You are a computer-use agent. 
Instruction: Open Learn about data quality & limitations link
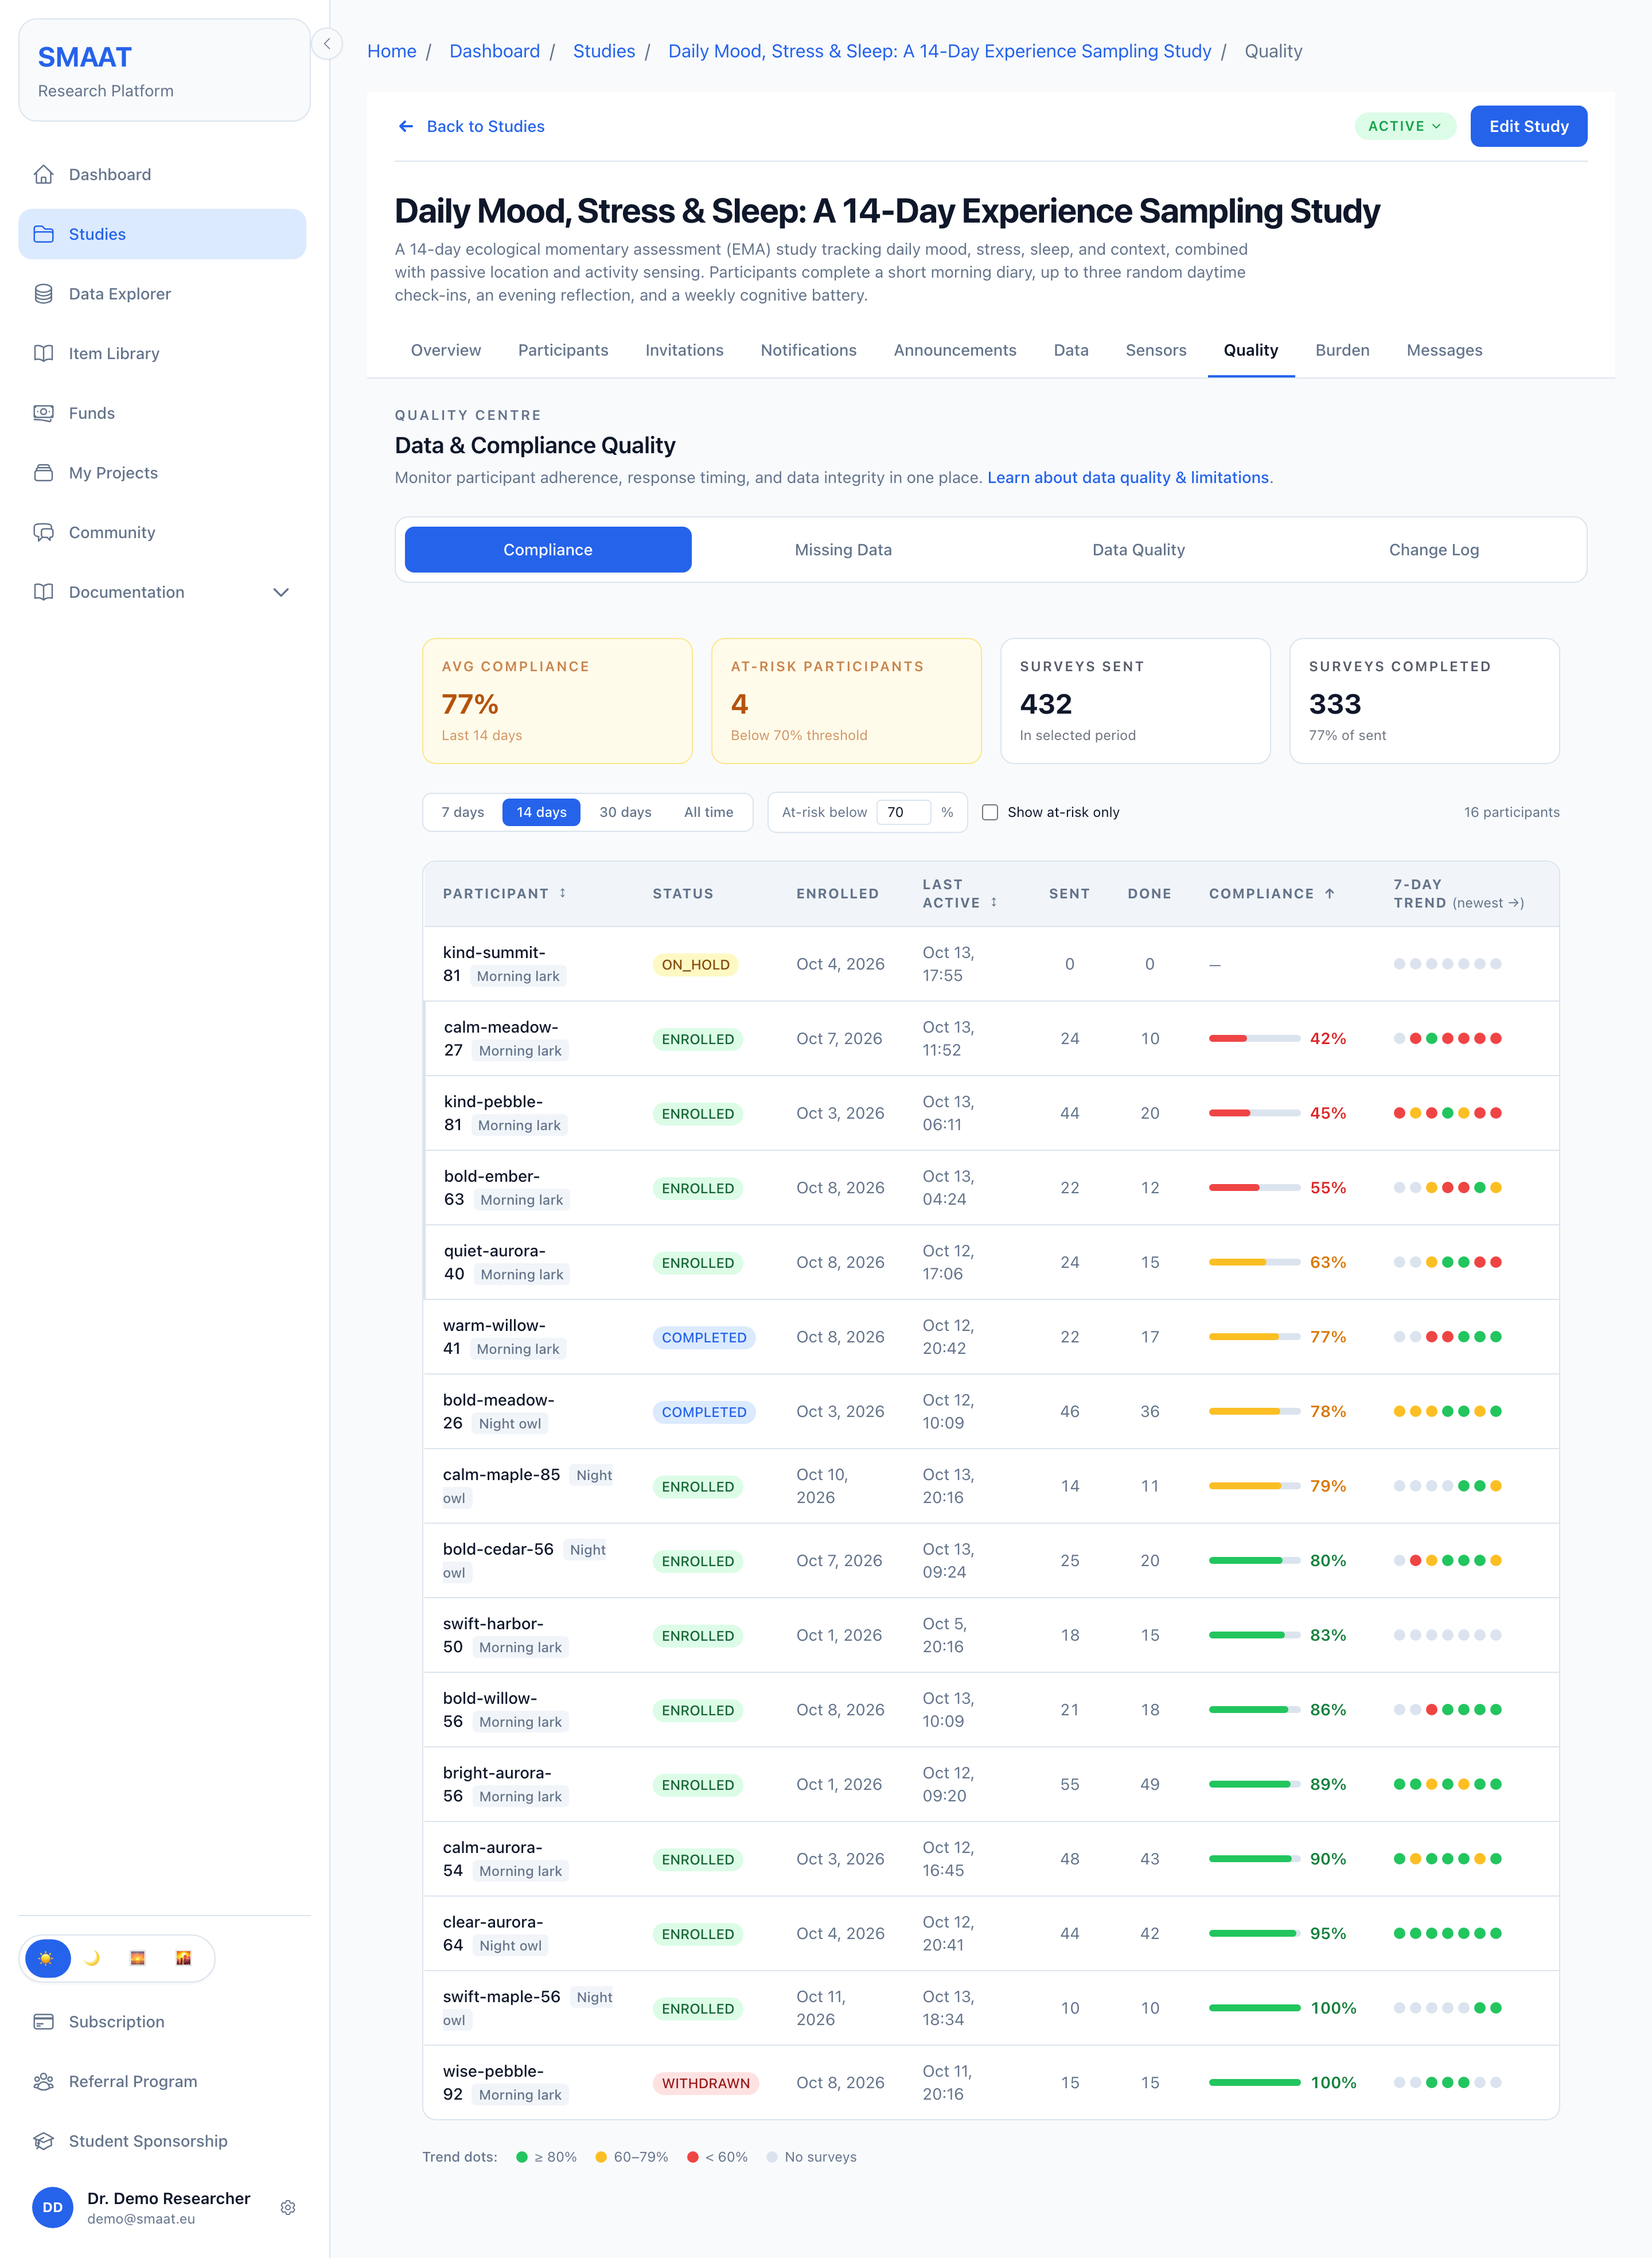(x=1128, y=477)
